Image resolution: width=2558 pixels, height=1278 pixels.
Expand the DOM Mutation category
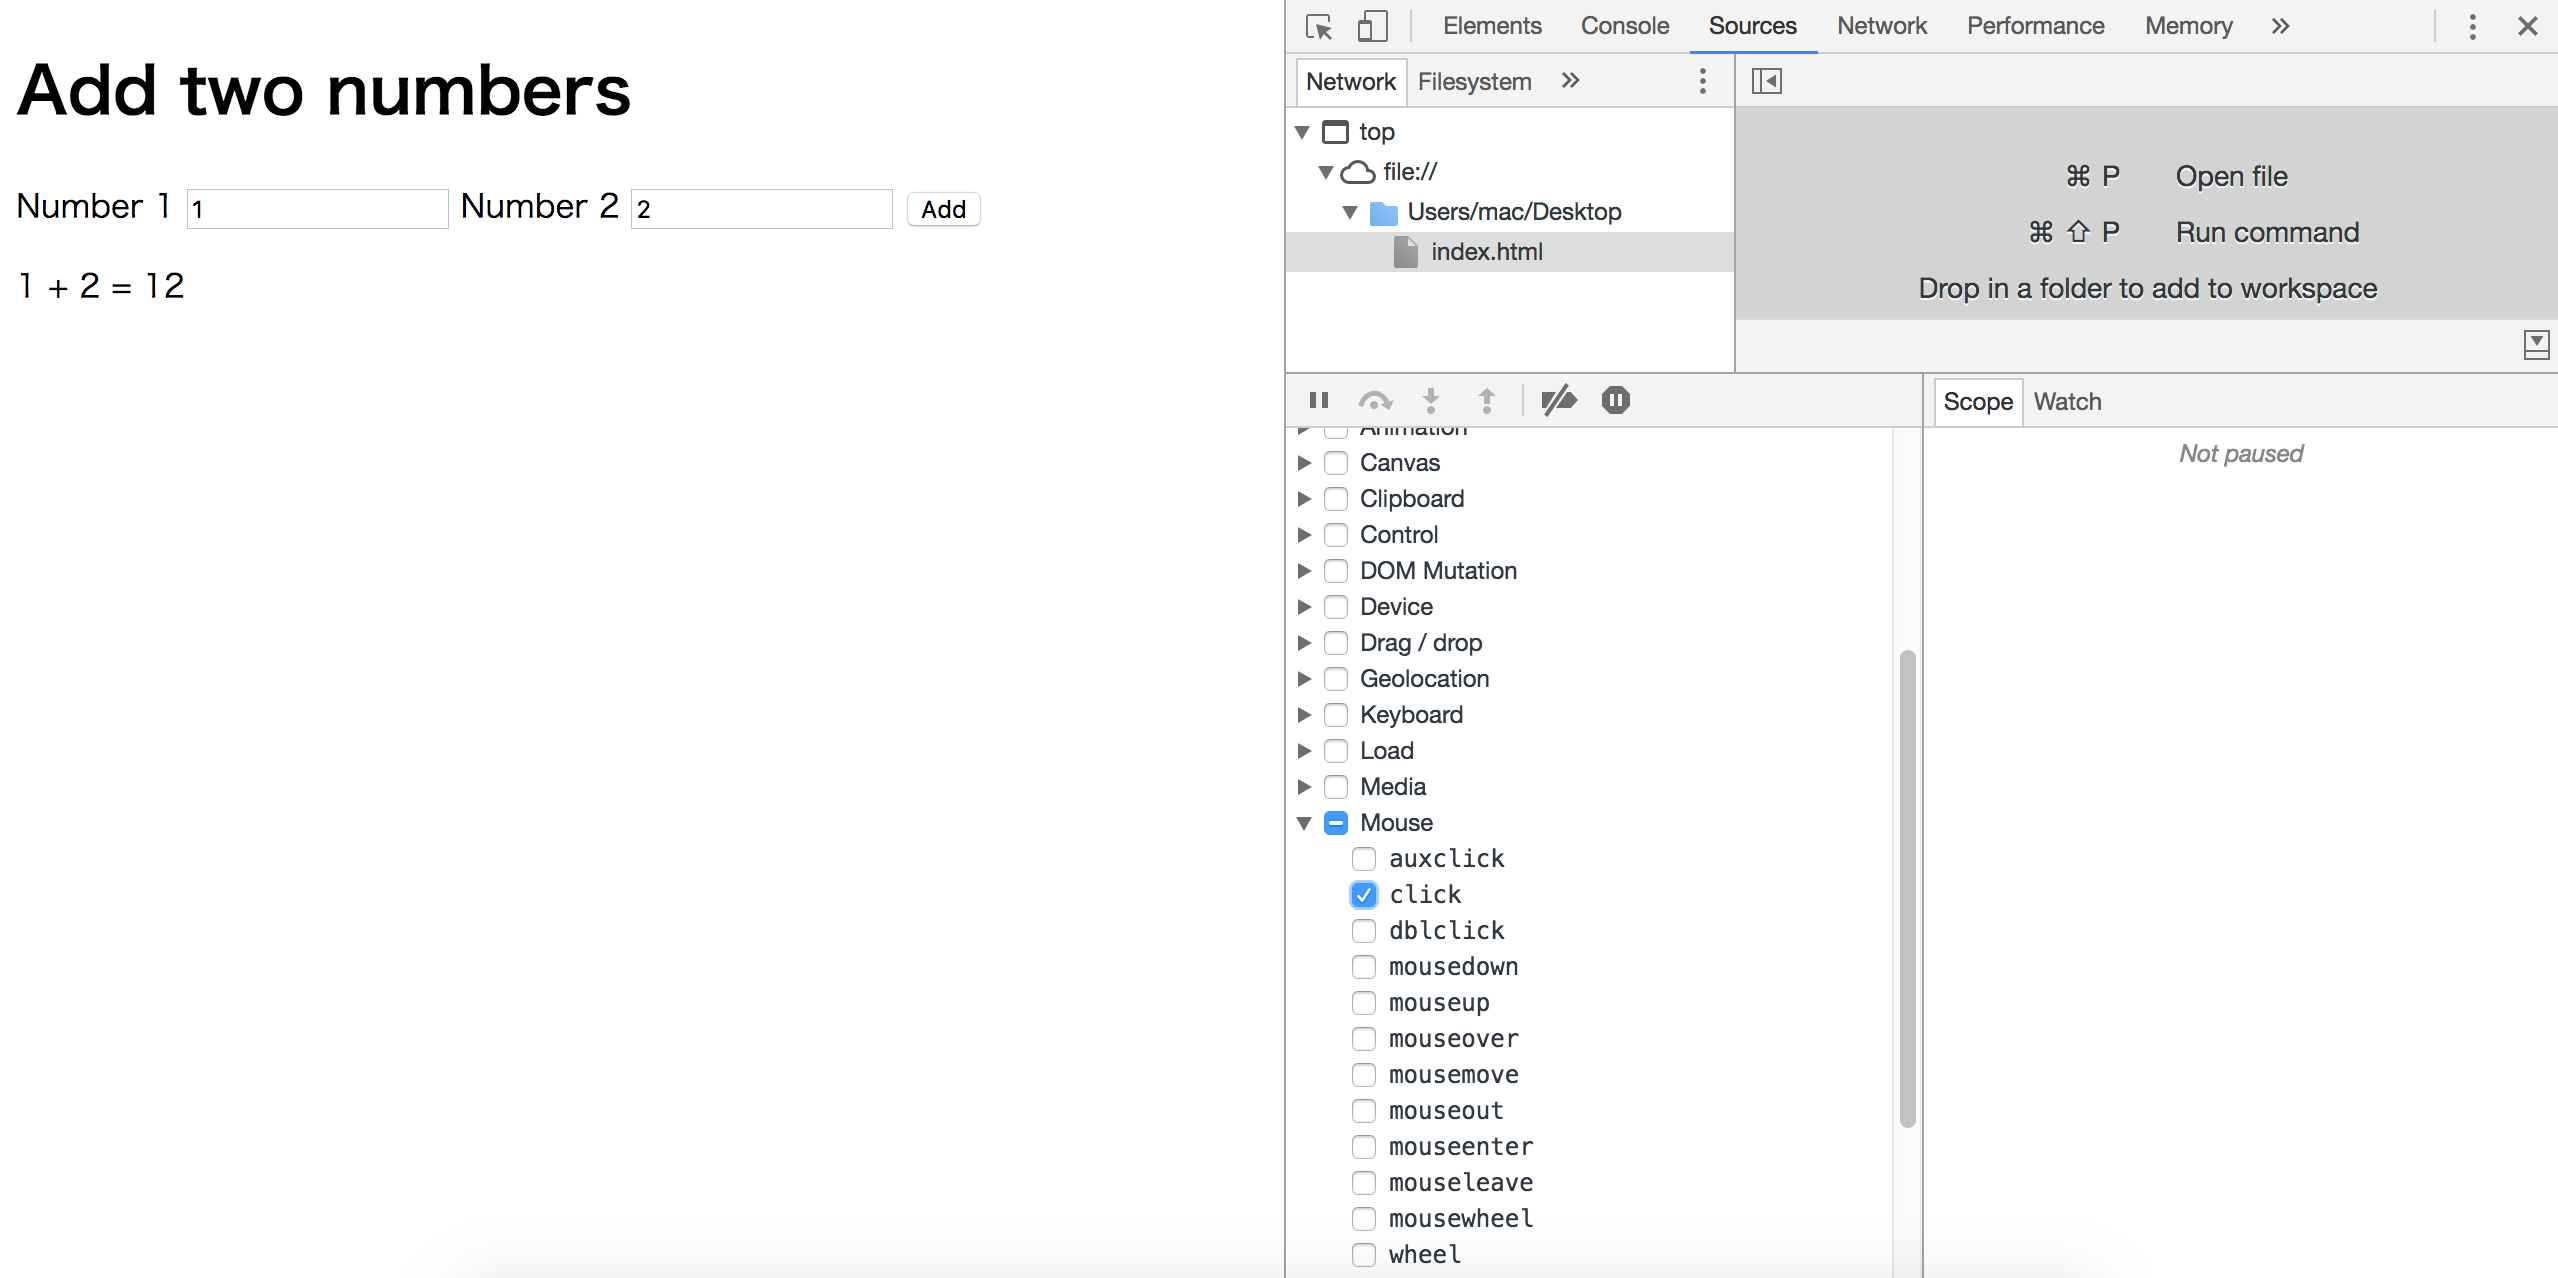pyautogui.click(x=1304, y=571)
